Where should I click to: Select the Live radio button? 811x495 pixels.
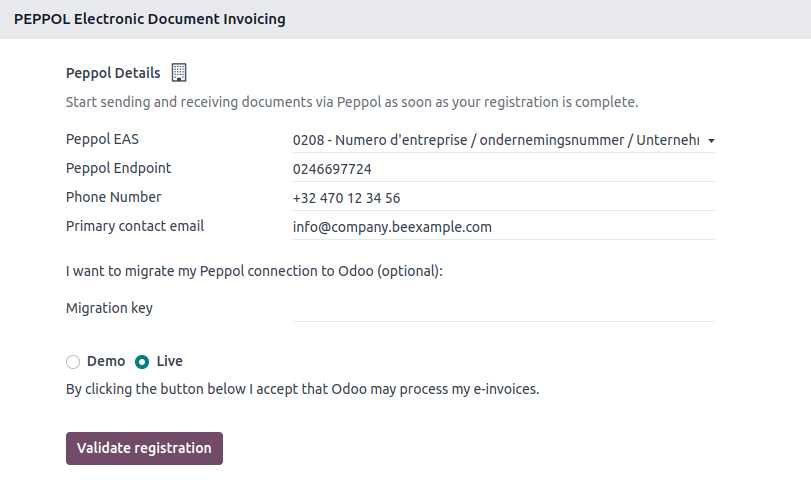pos(142,362)
